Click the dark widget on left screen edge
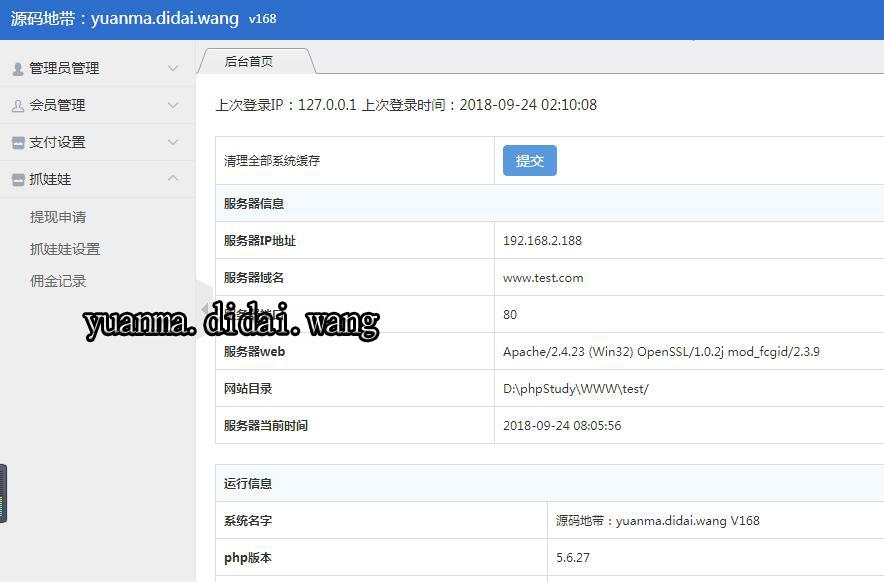Image resolution: width=884 pixels, height=582 pixels. [3, 493]
